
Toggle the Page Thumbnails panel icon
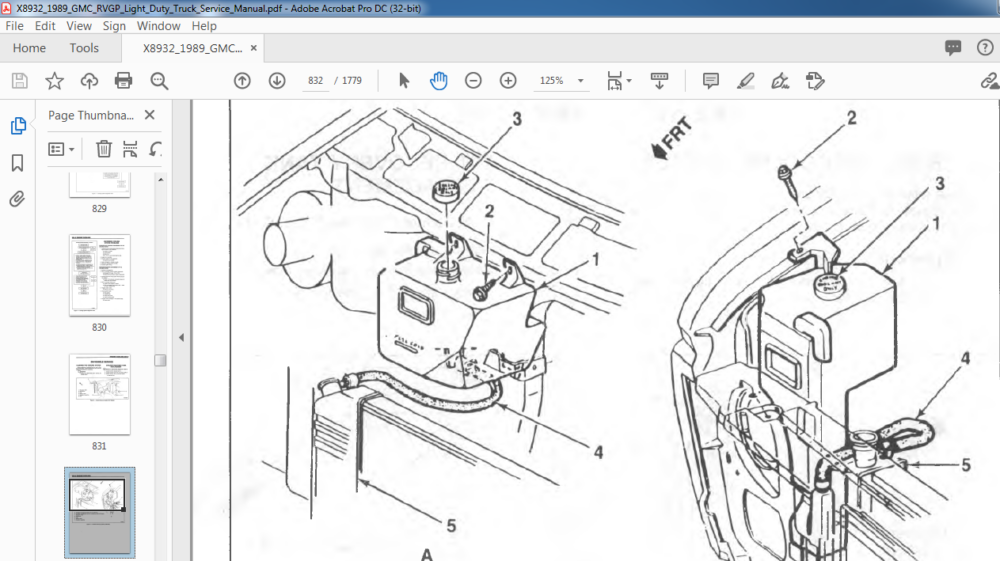pos(18,126)
